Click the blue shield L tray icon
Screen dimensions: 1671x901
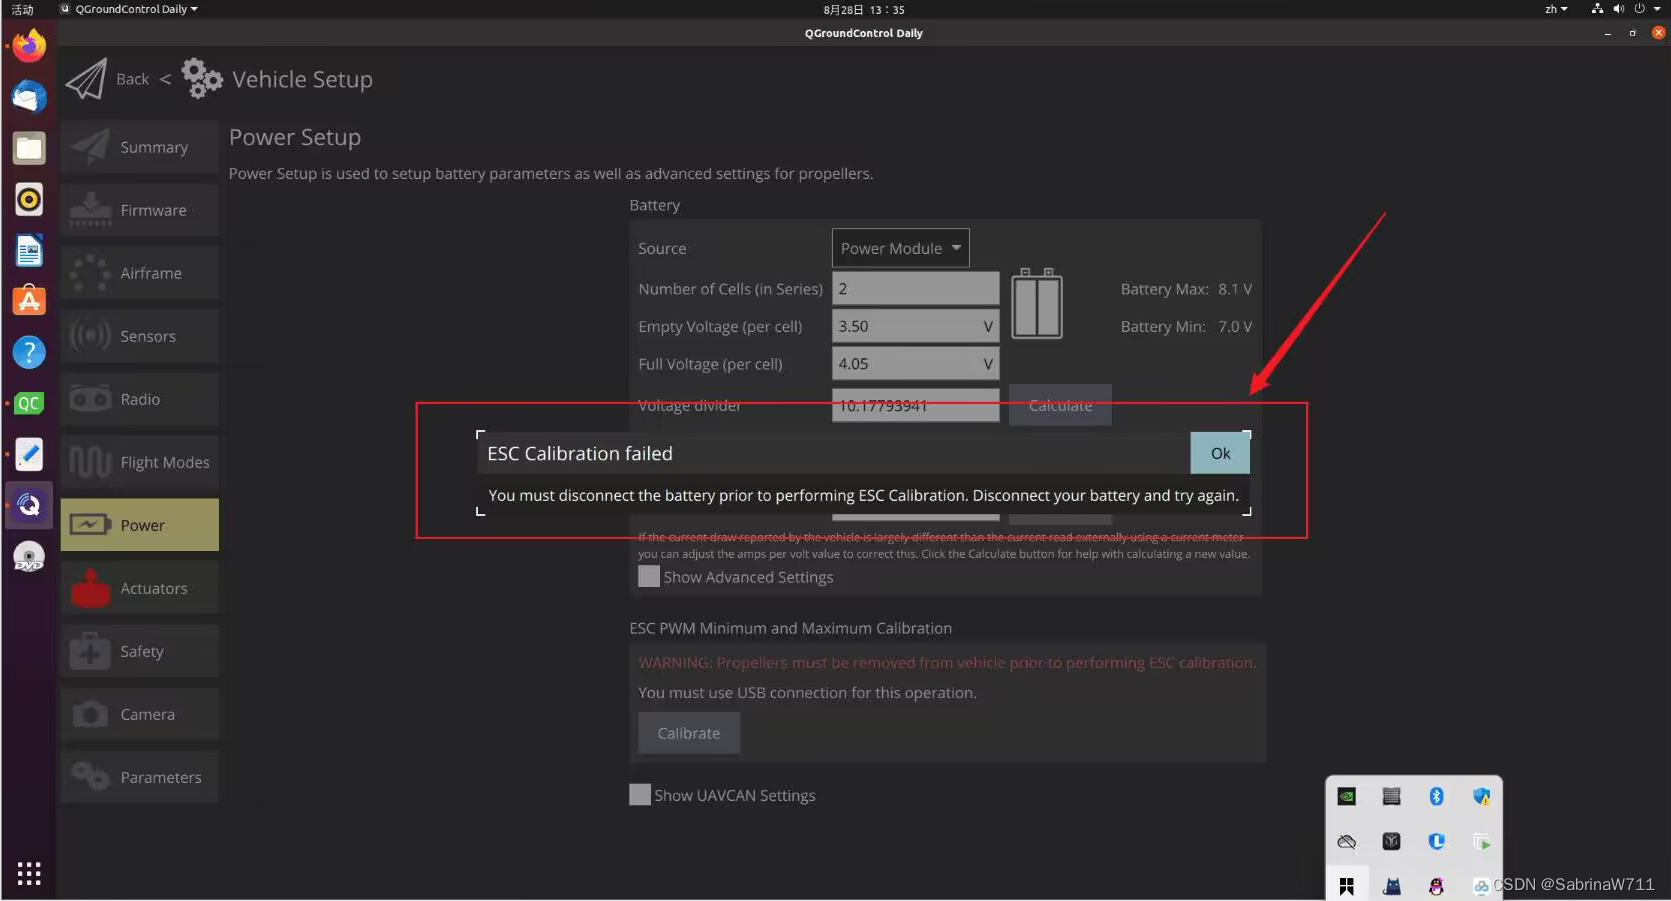[1437, 841]
